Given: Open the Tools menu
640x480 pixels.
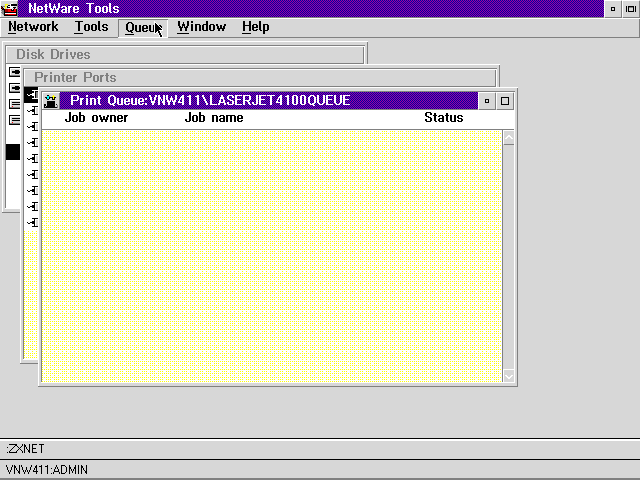Looking at the screenshot, I should click(x=91, y=27).
